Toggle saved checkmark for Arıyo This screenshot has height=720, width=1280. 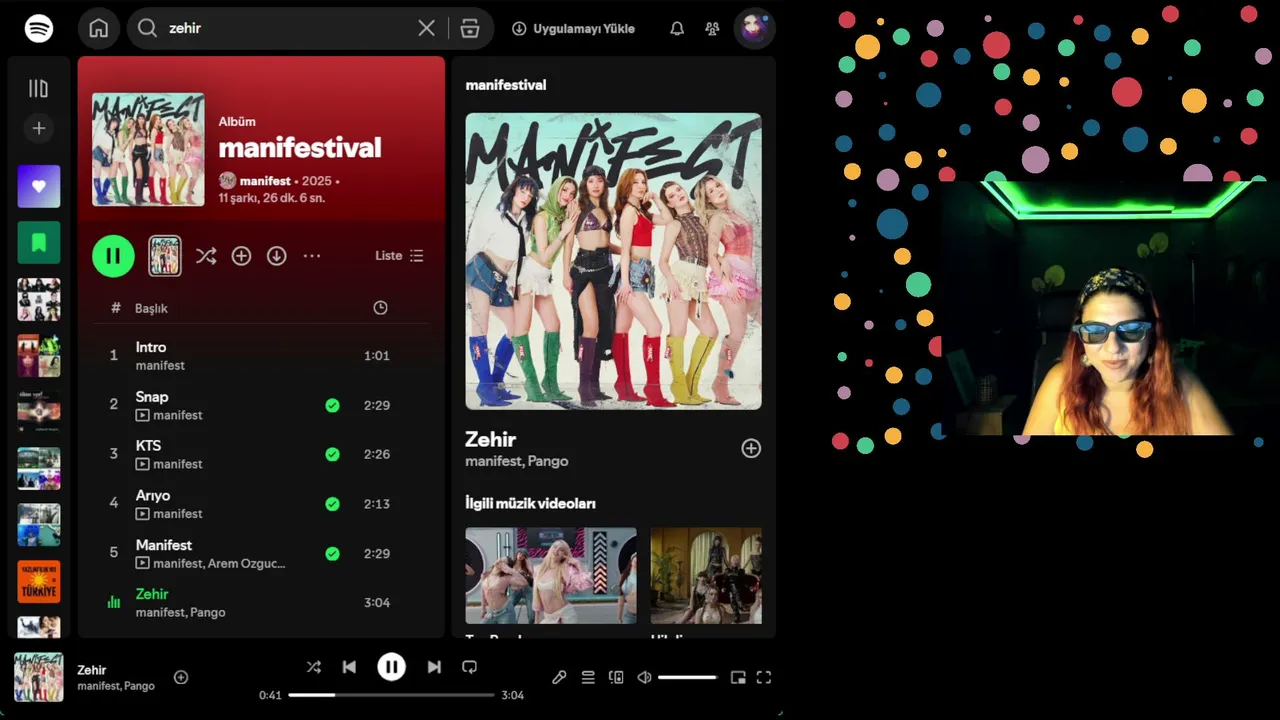click(x=332, y=504)
